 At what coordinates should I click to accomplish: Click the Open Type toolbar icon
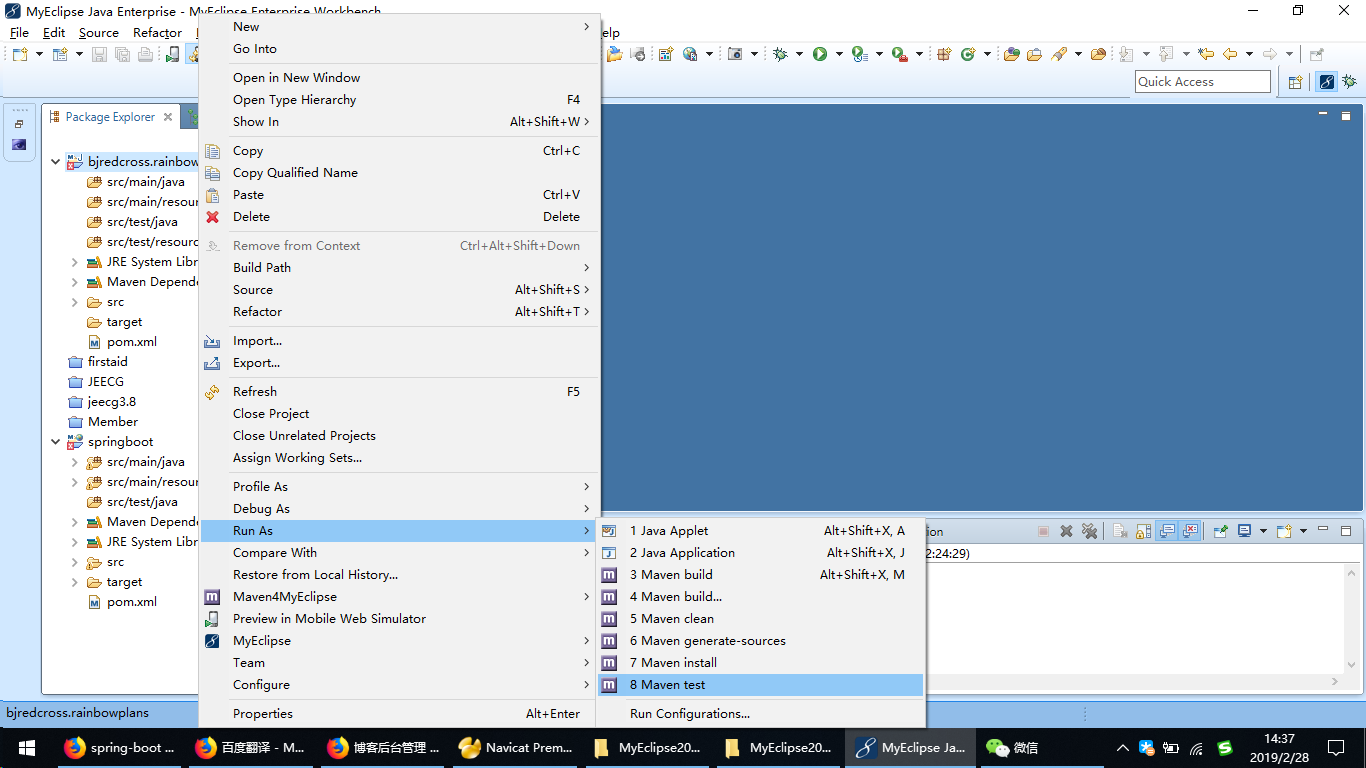(x=1011, y=54)
